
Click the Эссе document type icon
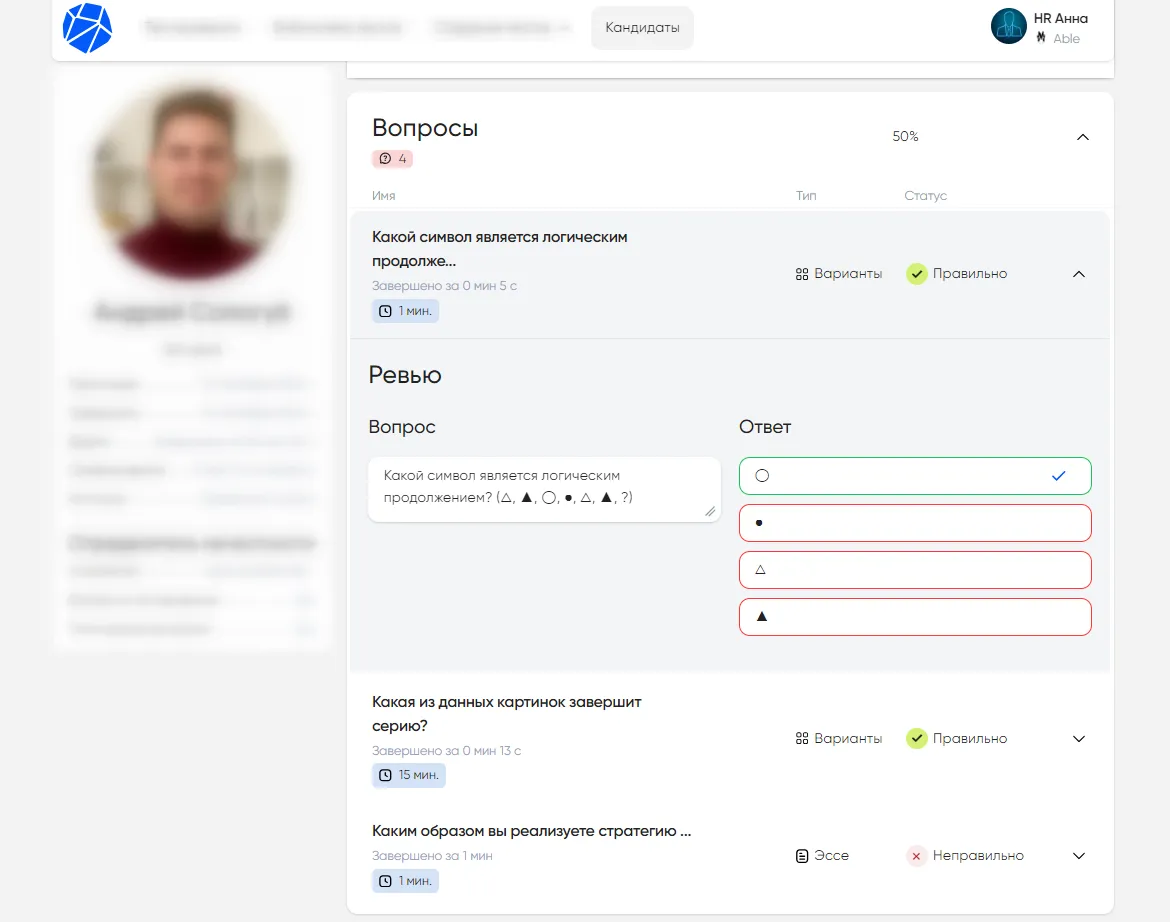801,856
